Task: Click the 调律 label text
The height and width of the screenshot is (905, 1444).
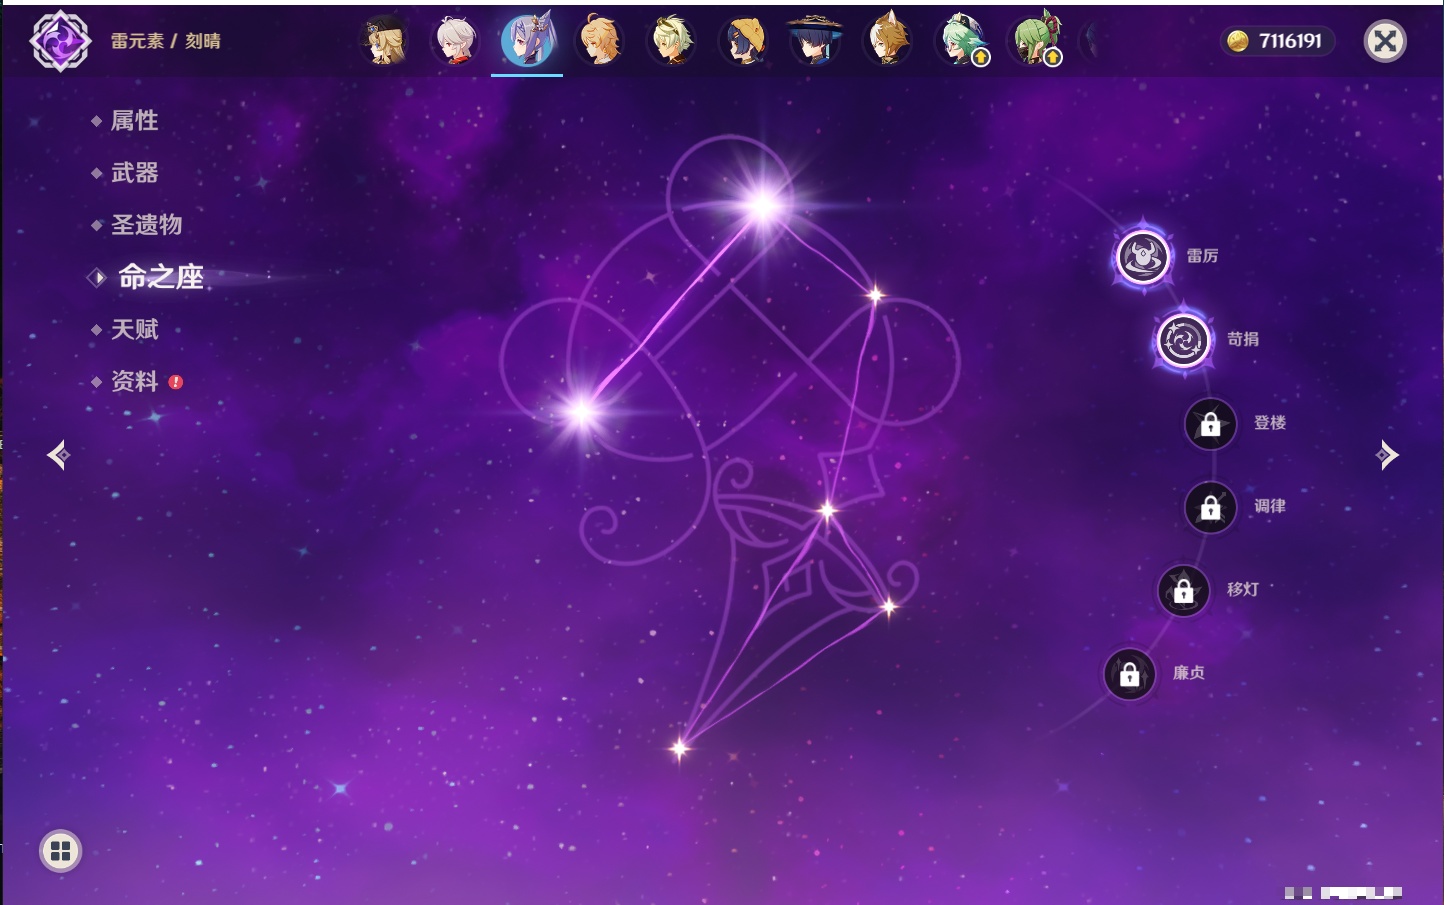Action: point(1270,506)
